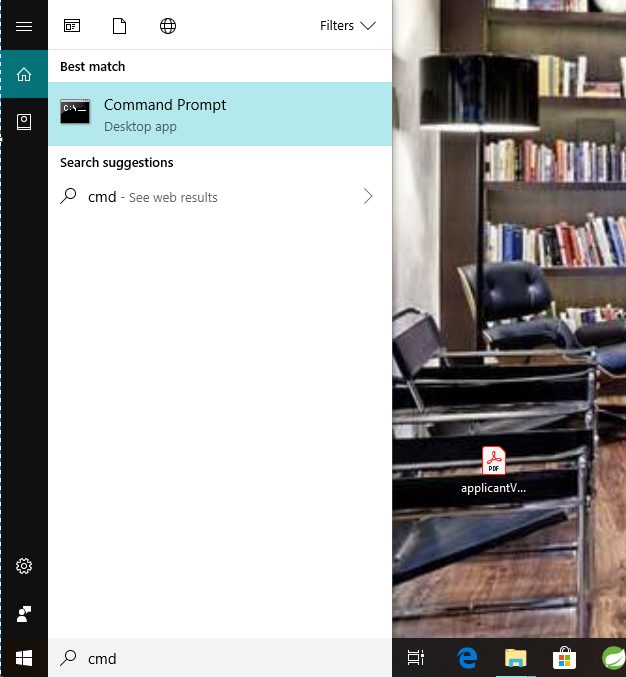
Task: Open the hamburger menu in the sidebar
Action: [24, 26]
